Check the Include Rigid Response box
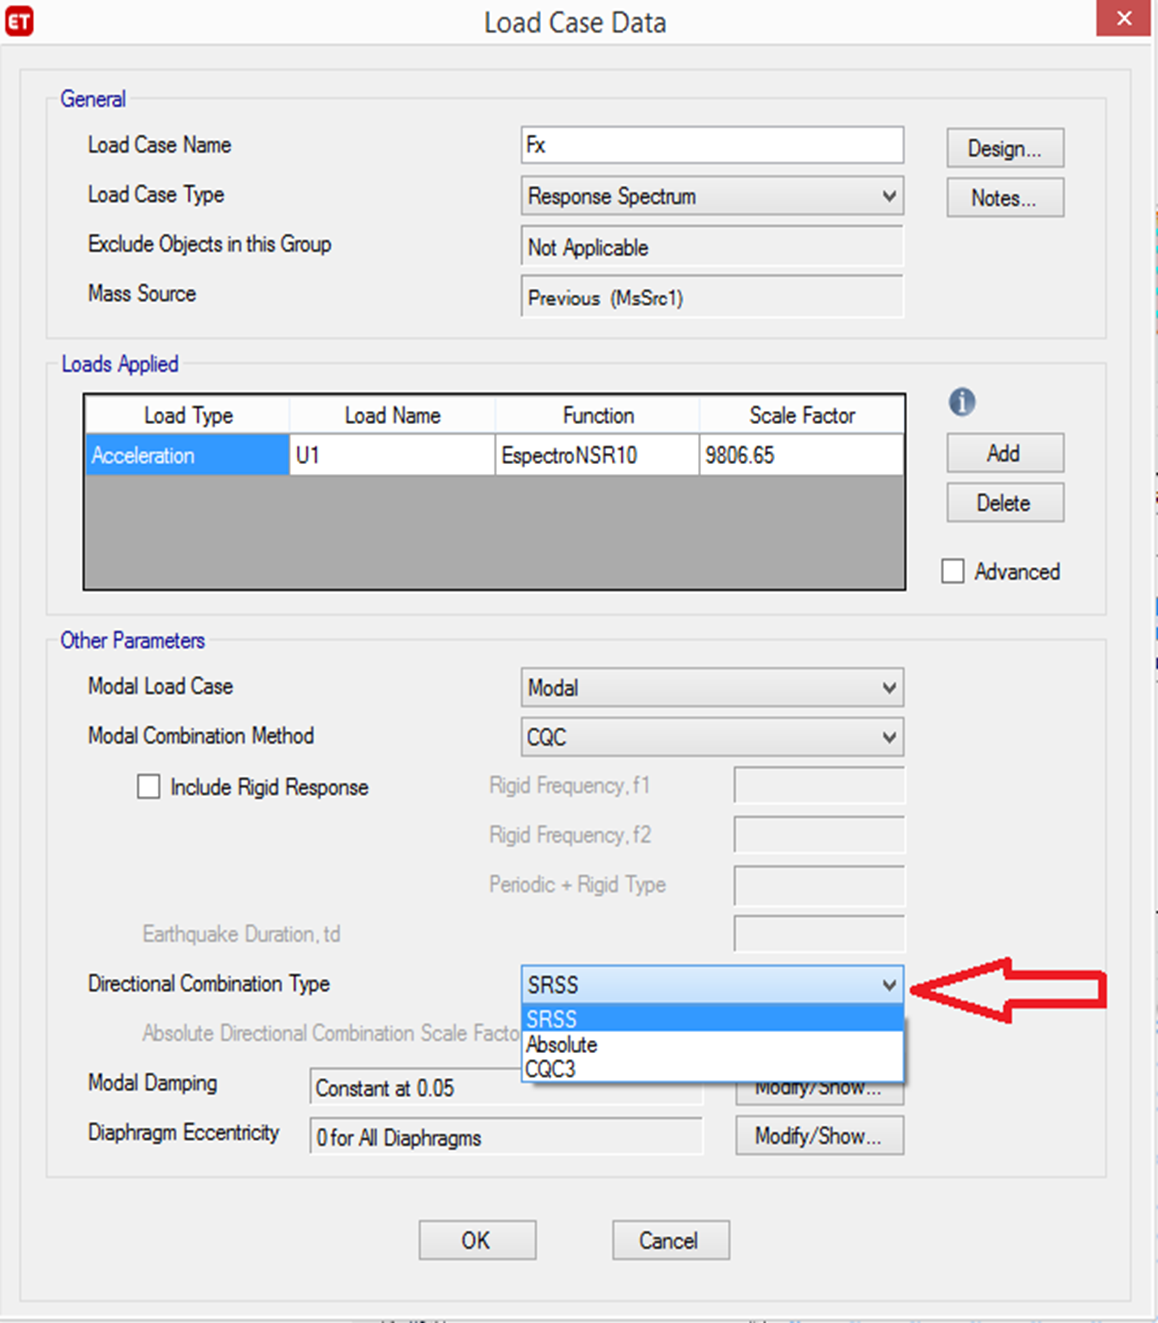The image size is (1158, 1323). [x=149, y=787]
